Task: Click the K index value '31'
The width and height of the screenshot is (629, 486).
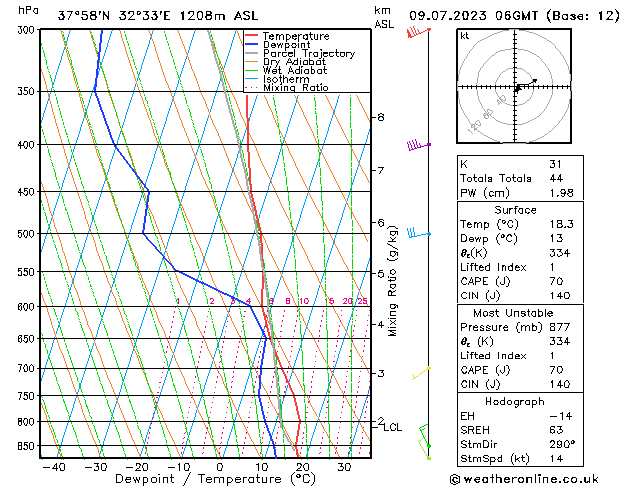Action: tap(556, 164)
